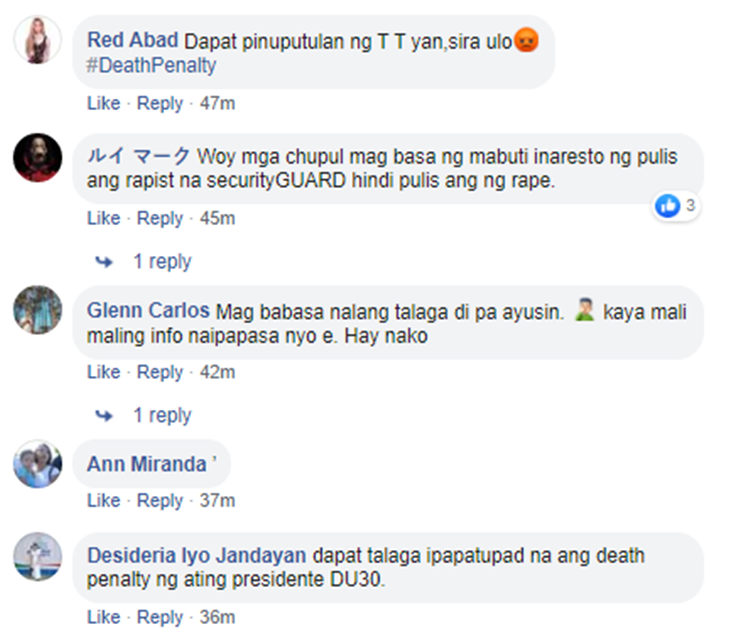Image resolution: width=750 pixels, height=639 pixels.
Task: Click the 37m timestamp on Ann Miranda's comment
Action: pyautogui.click(x=218, y=500)
